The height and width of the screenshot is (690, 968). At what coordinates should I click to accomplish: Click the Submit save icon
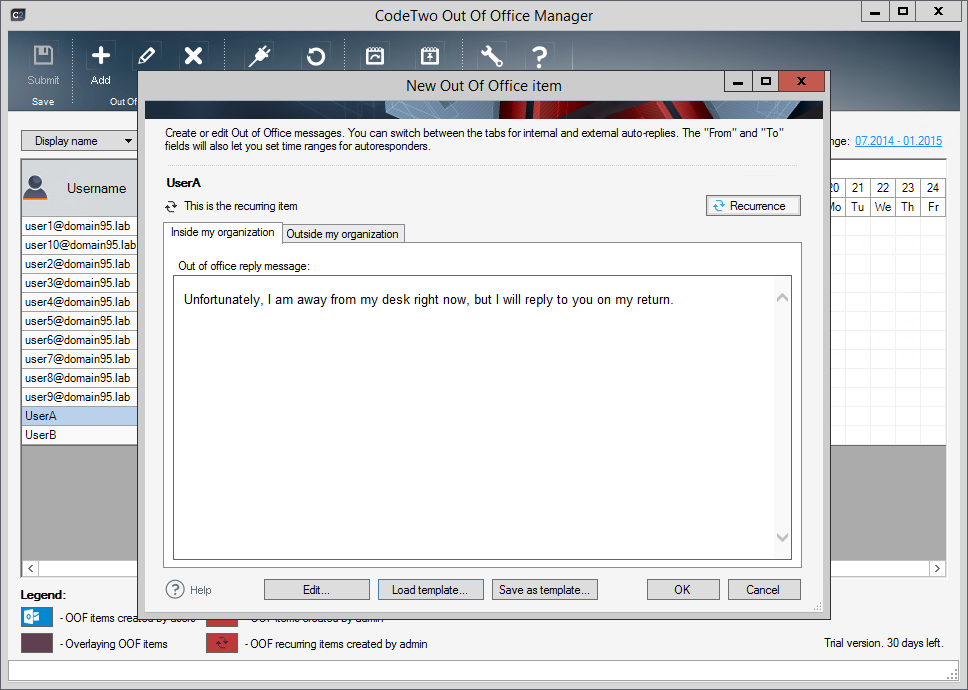click(43, 56)
